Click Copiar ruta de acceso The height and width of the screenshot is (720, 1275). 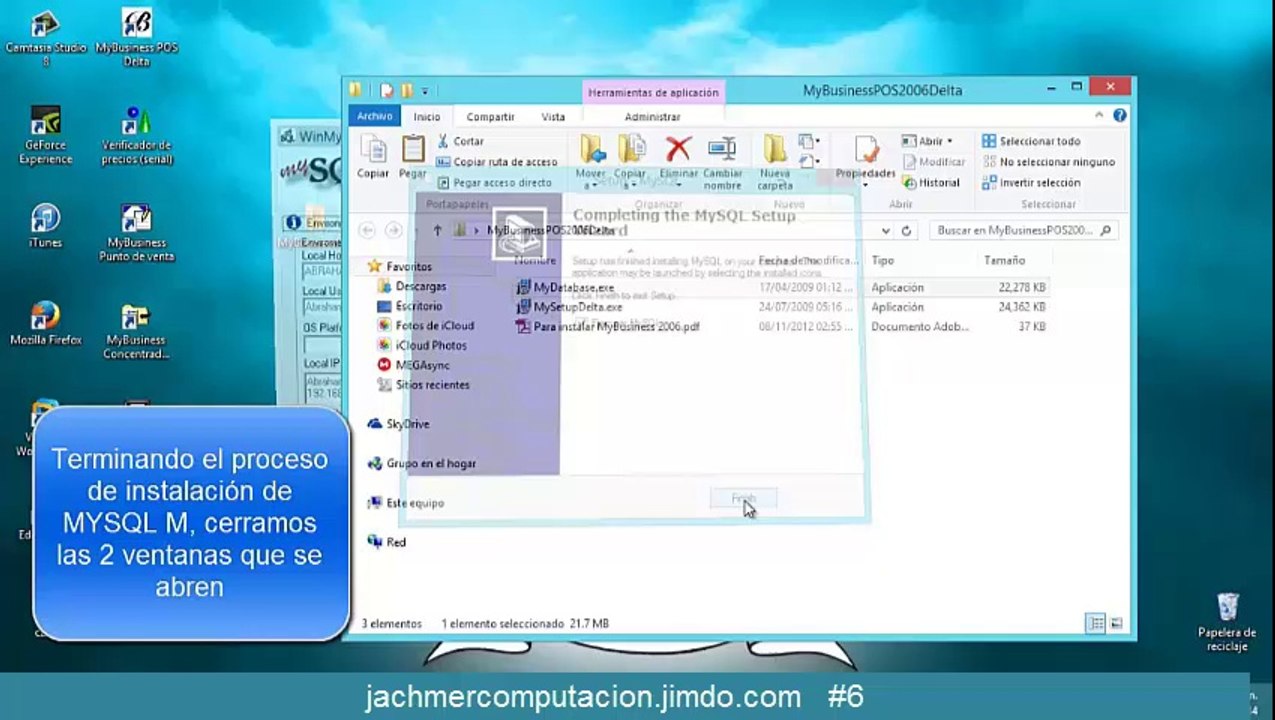[496, 162]
